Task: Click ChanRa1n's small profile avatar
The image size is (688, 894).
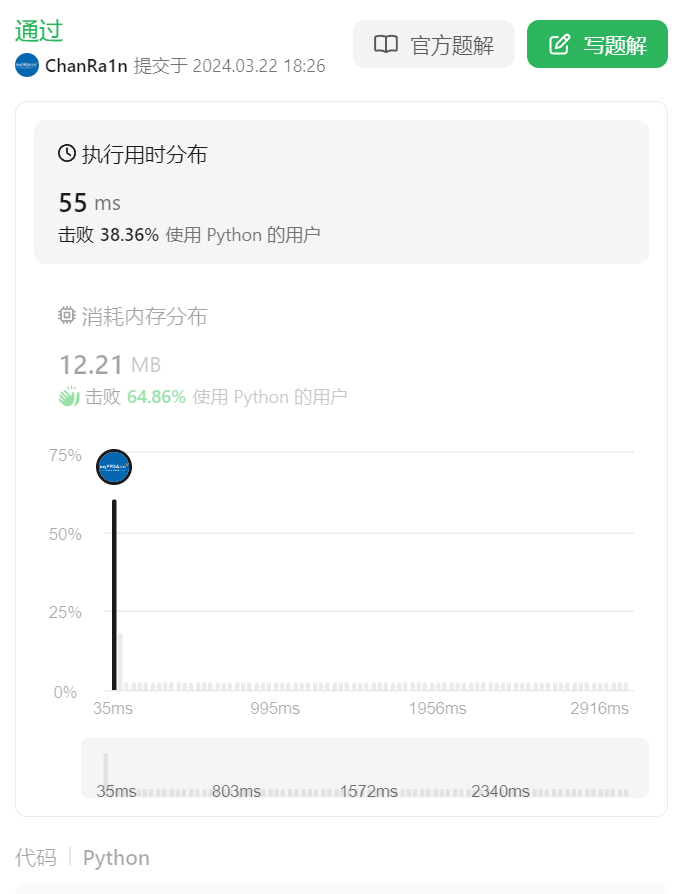Action: pos(27,66)
